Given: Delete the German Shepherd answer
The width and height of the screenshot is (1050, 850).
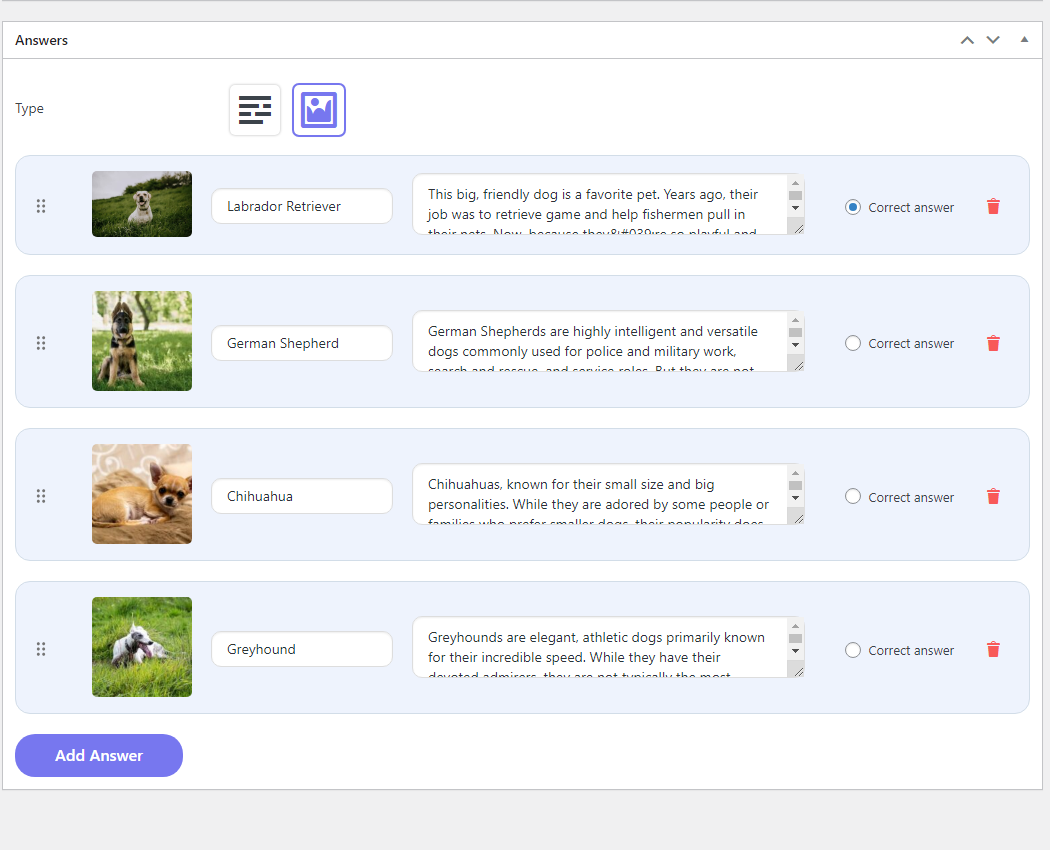Looking at the screenshot, I should pos(993,343).
